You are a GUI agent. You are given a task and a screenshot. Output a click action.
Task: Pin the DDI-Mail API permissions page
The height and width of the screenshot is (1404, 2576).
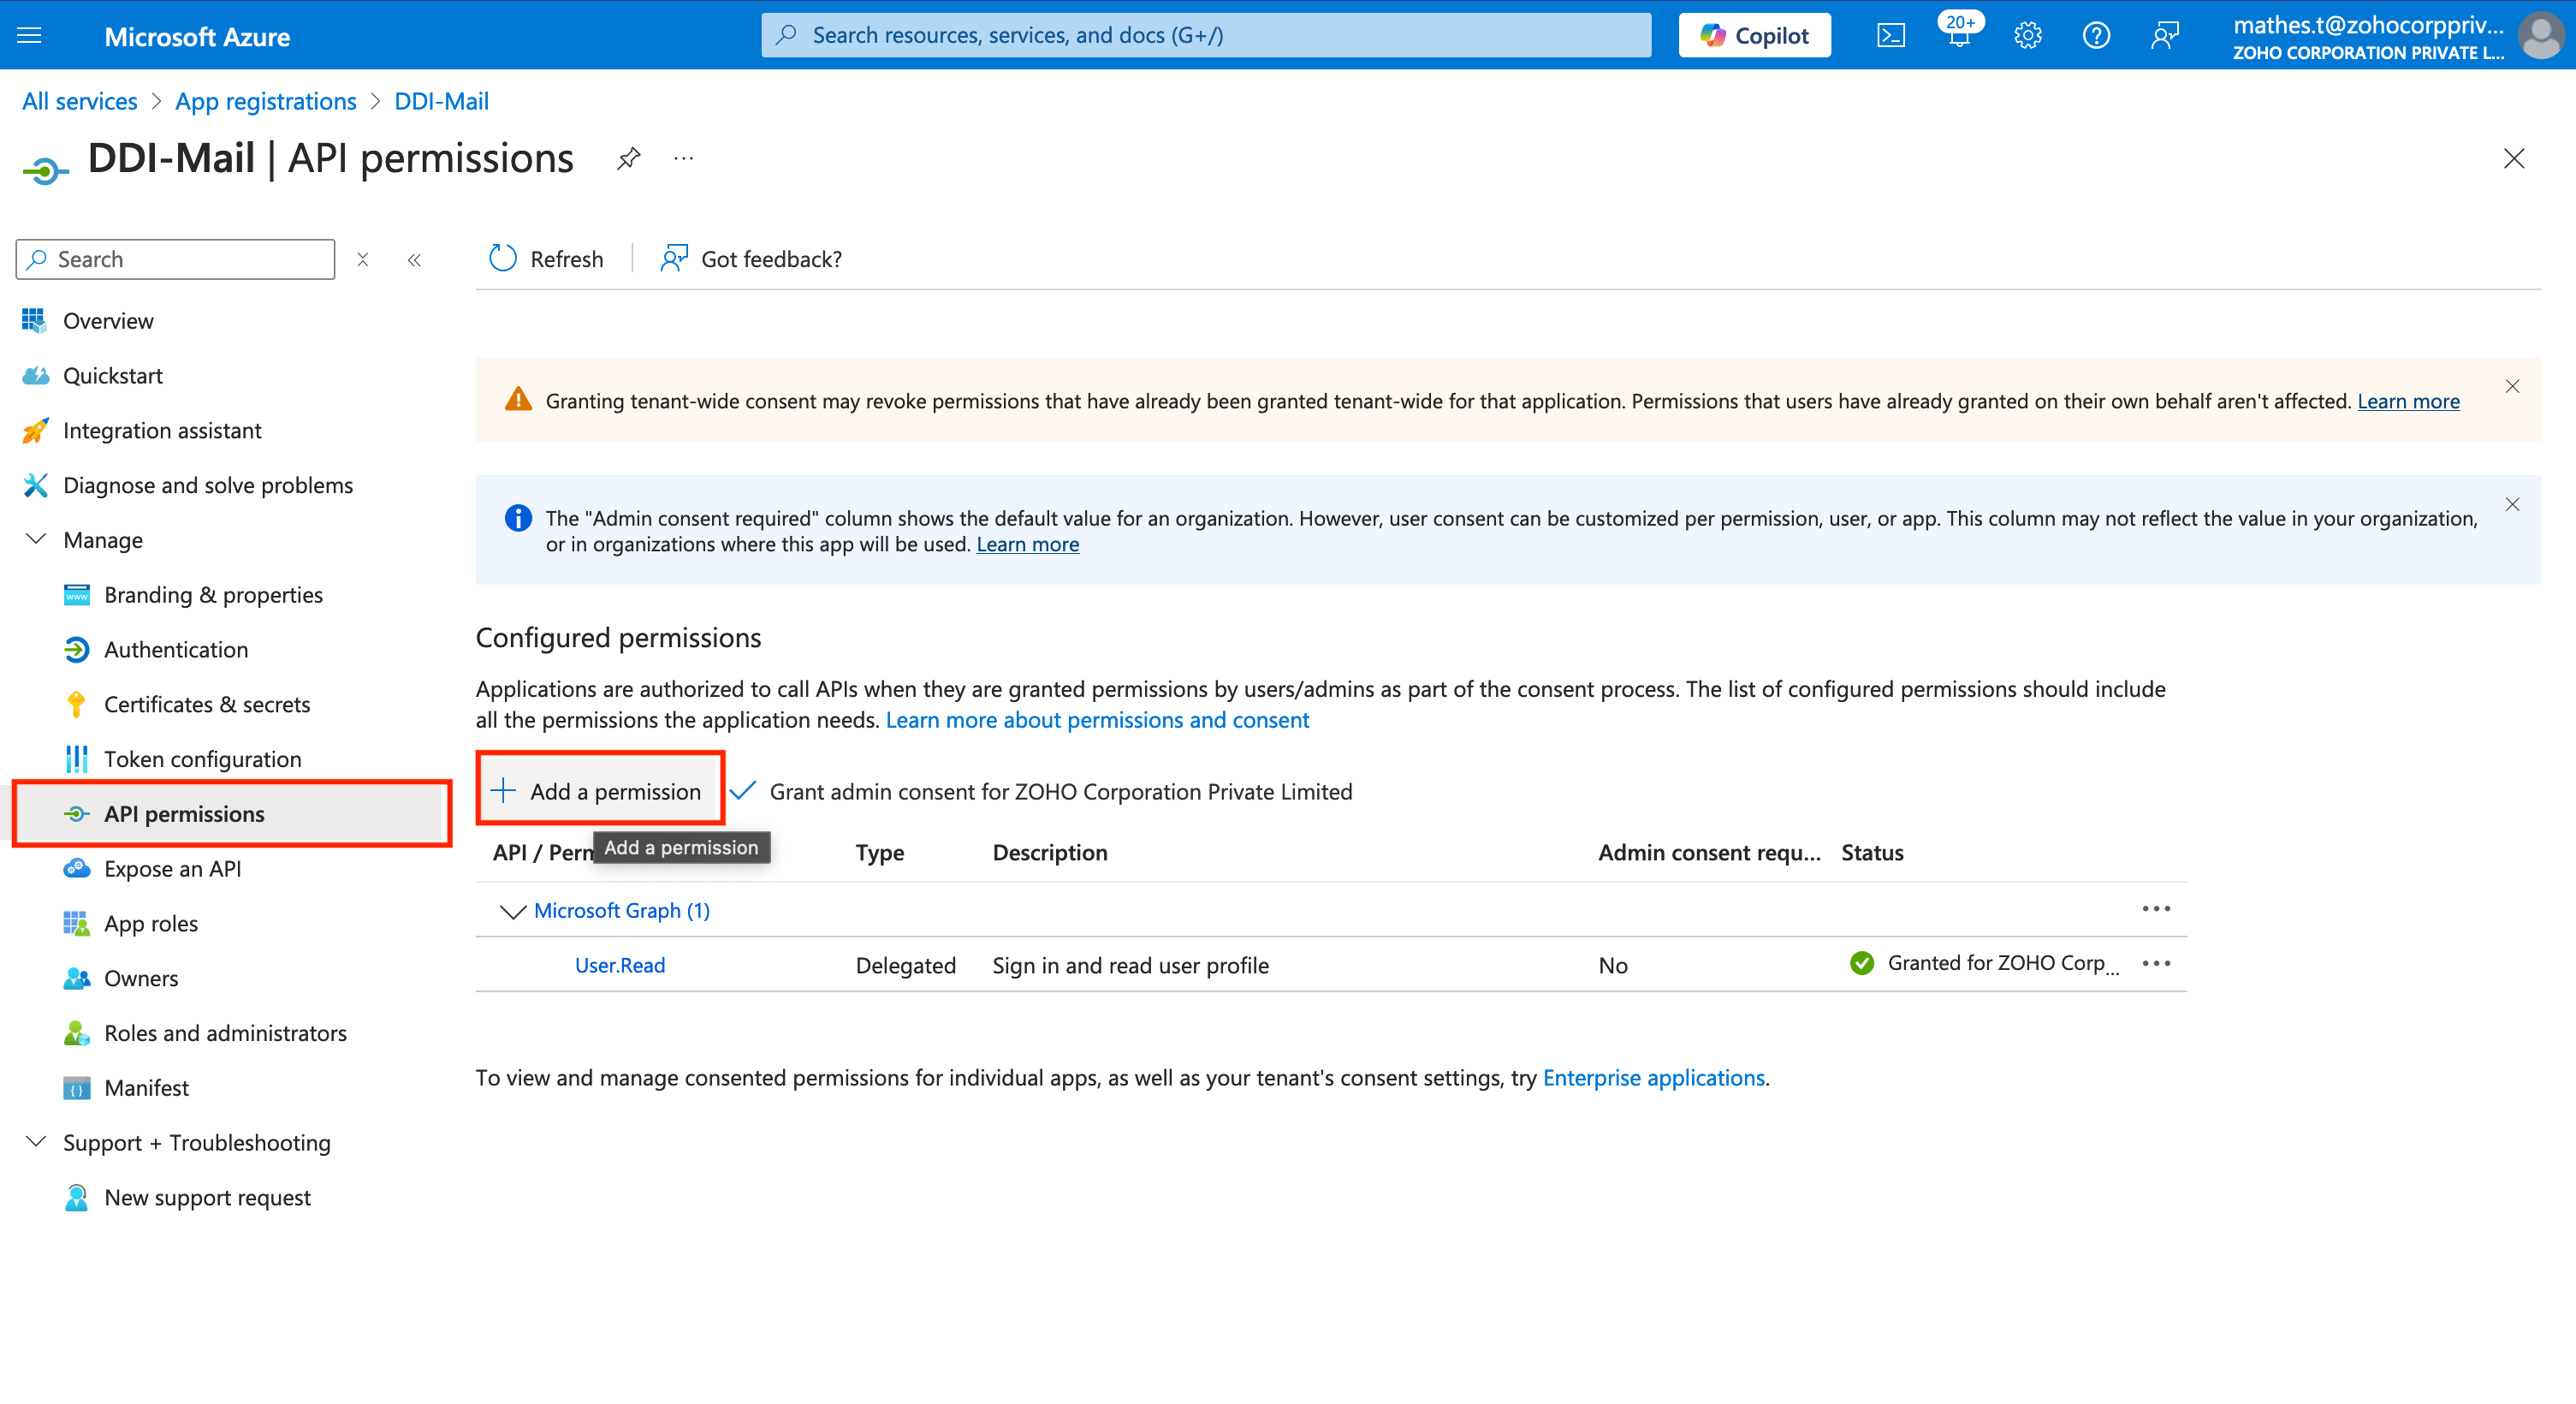(628, 158)
